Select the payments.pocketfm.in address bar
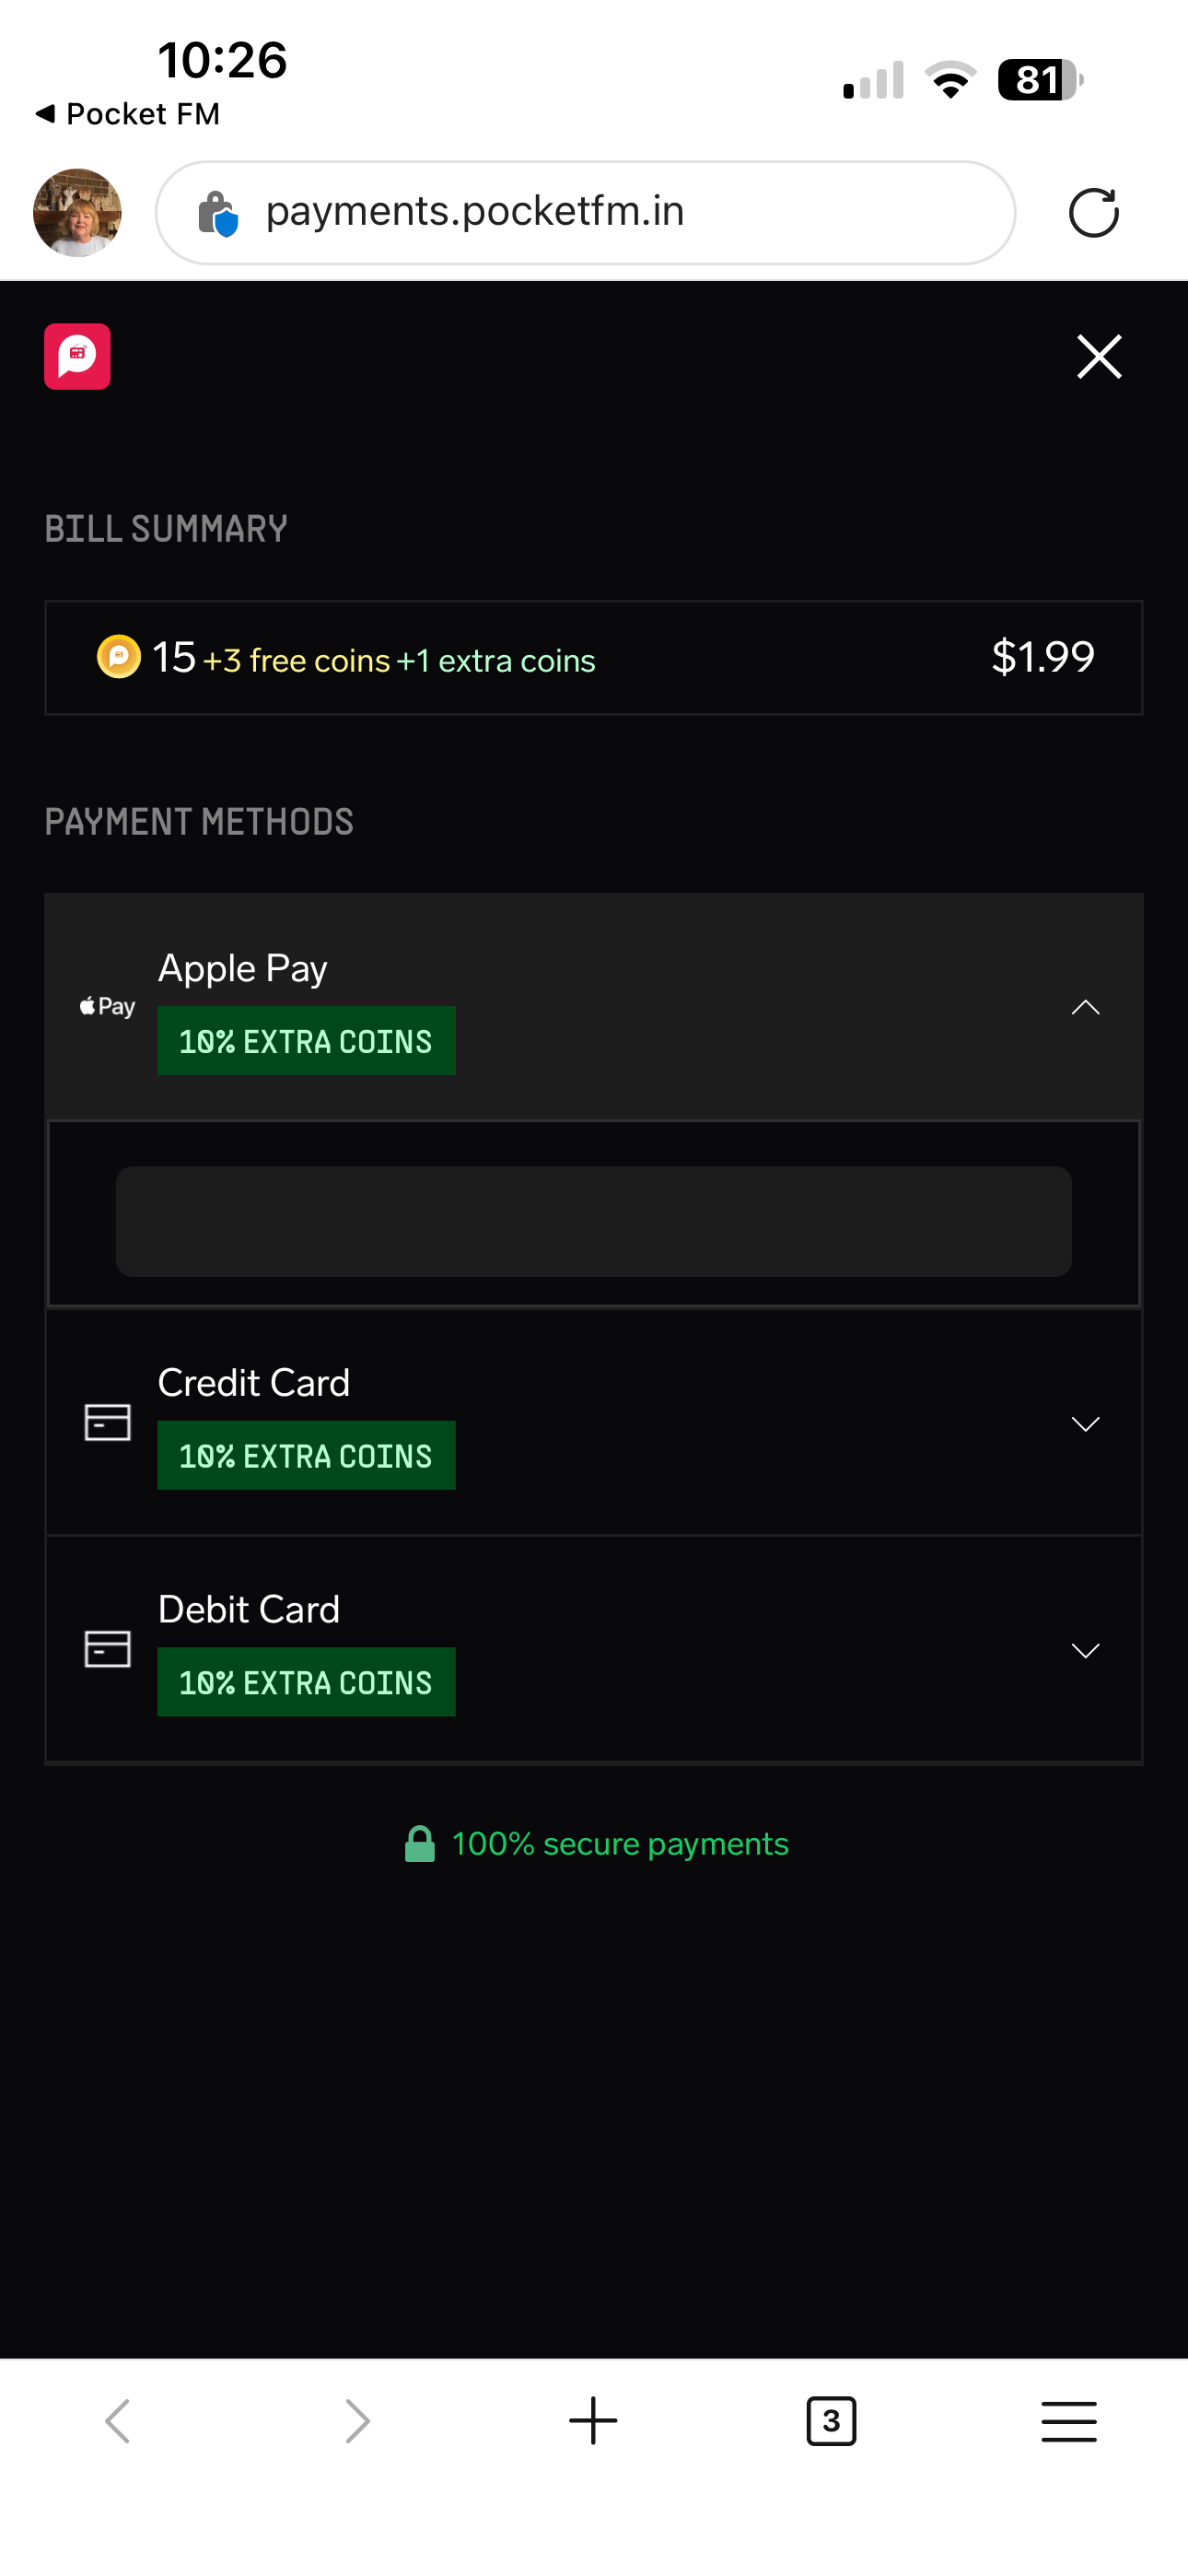This screenshot has width=1188, height=2576. pyautogui.click(x=585, y=213)
